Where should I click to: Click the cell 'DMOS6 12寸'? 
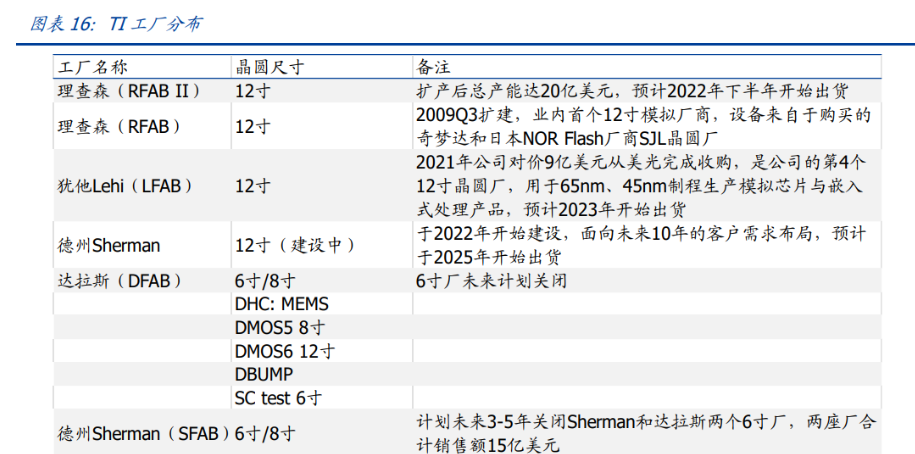tap(285, 351)
